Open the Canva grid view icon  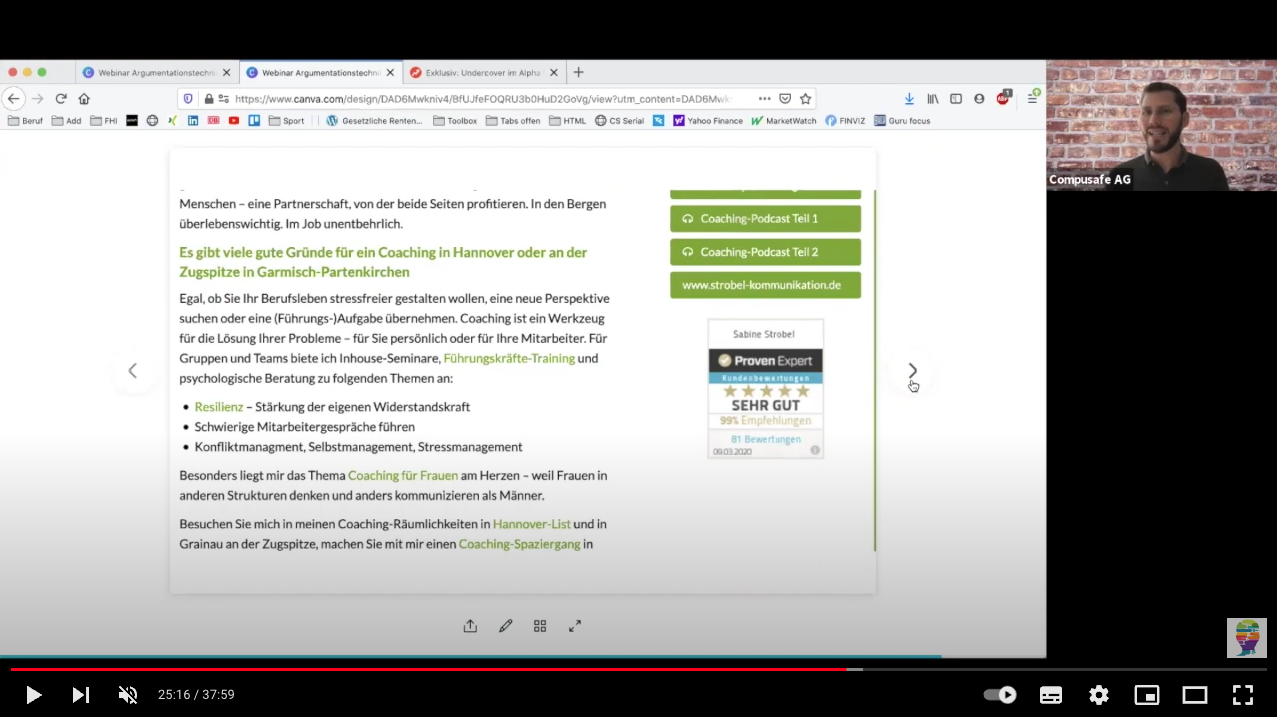click(x=540, y=626)
